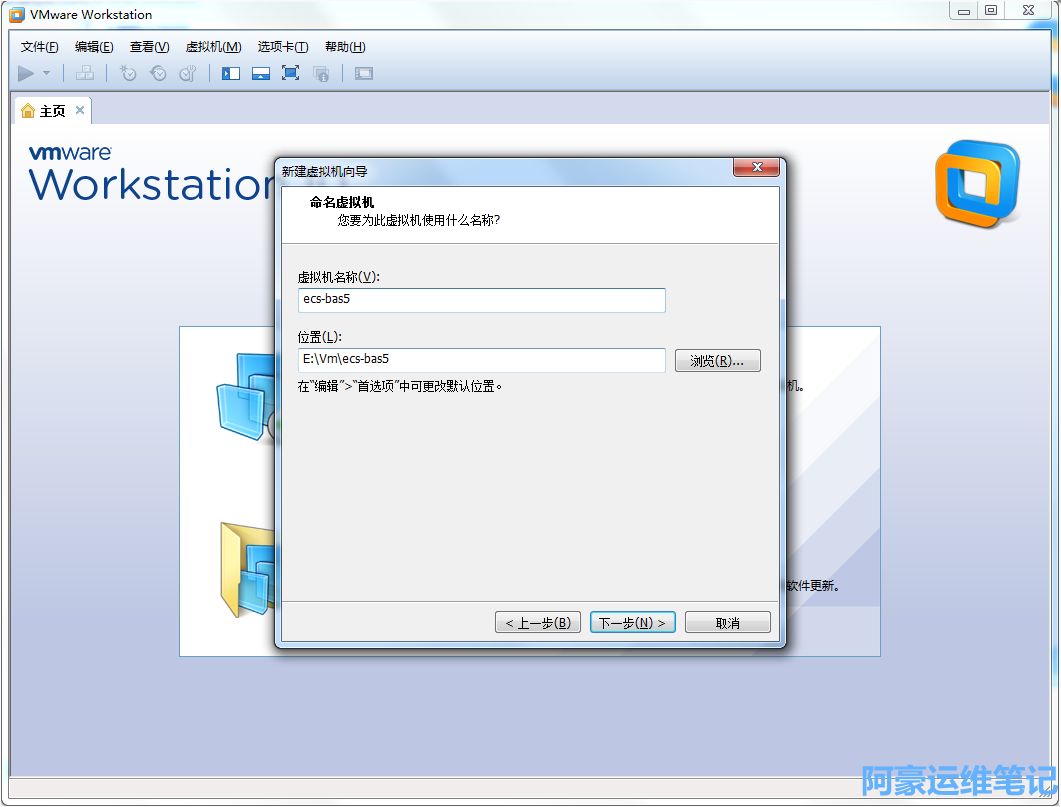Image resolution: width=1061 pixels, height=807 pixels.
Task: Open the 文件(F) menu
Action: pos(40,47)
